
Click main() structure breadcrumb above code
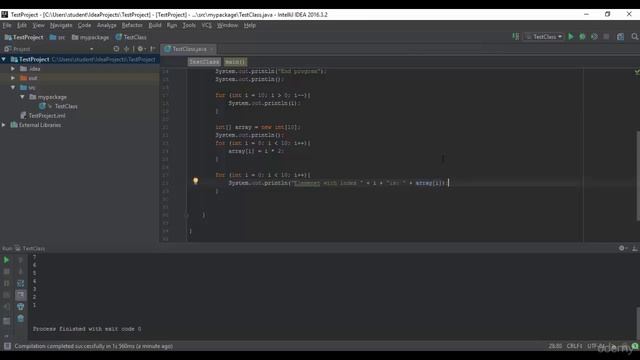pyautogui.click(x=236, y=62)
